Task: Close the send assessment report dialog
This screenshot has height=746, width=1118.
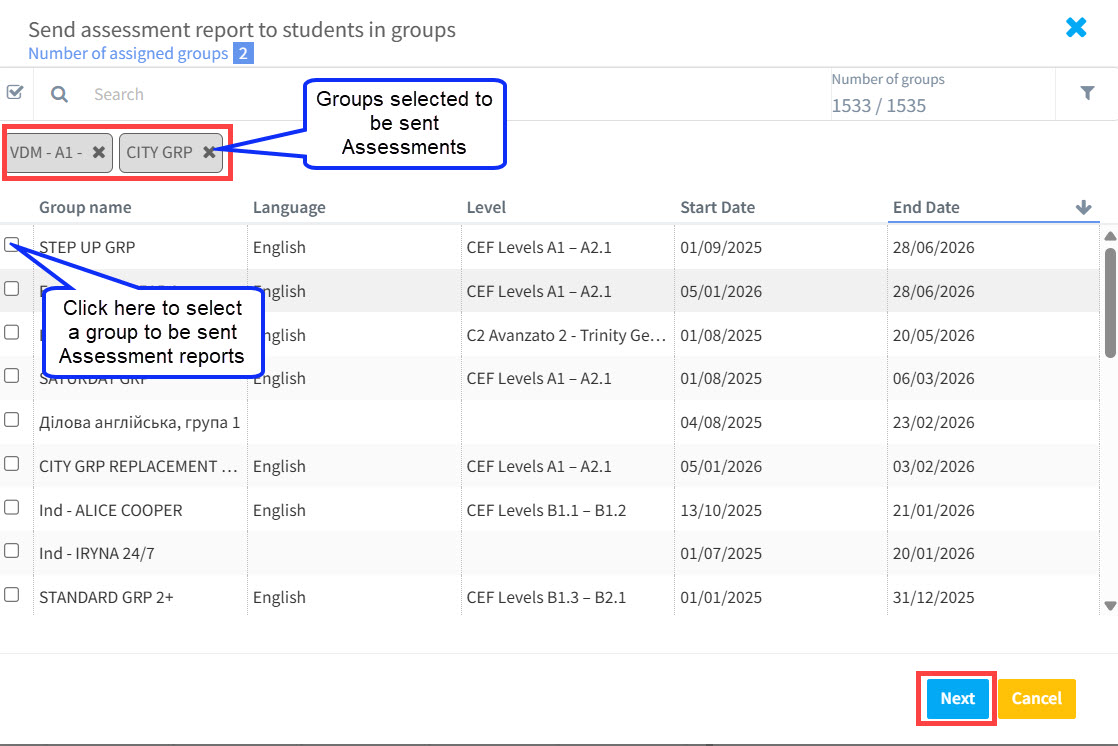Action: click(1076, 28)
